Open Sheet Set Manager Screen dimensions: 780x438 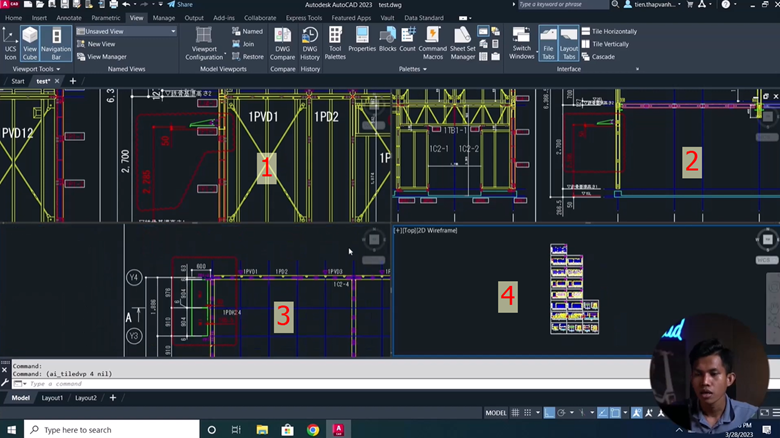click(463, 44)
